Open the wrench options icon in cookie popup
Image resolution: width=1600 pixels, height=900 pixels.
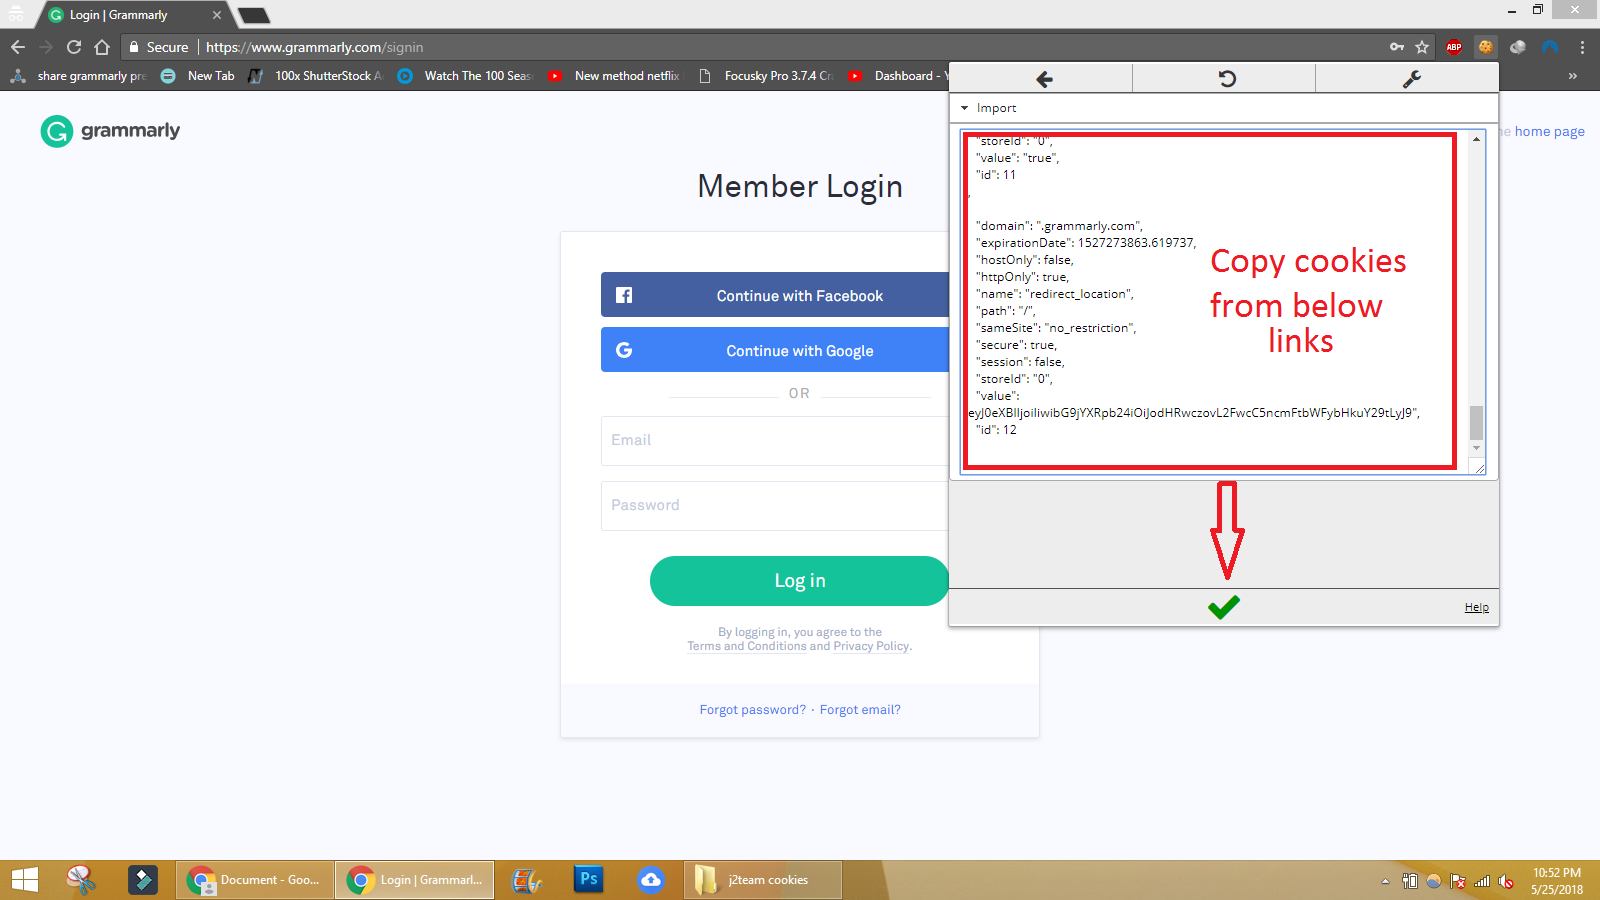1411,79
